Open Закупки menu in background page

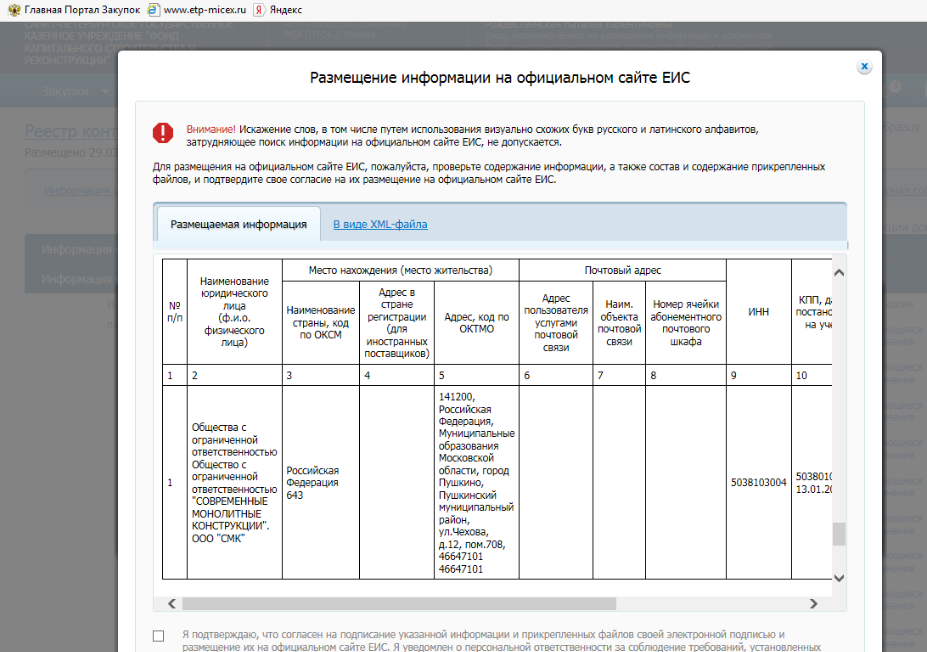pyautogui.click(x=74, y=92)
